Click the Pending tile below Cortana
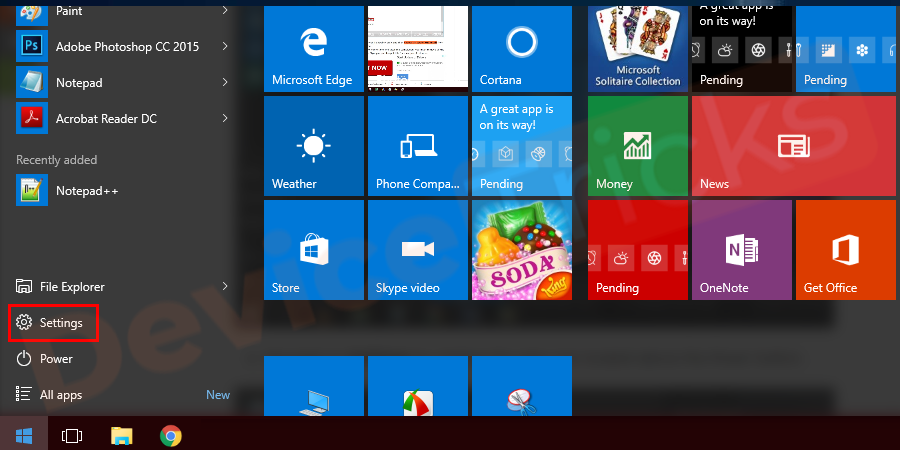This screenshot has height=450, width=900. (522, 146)
